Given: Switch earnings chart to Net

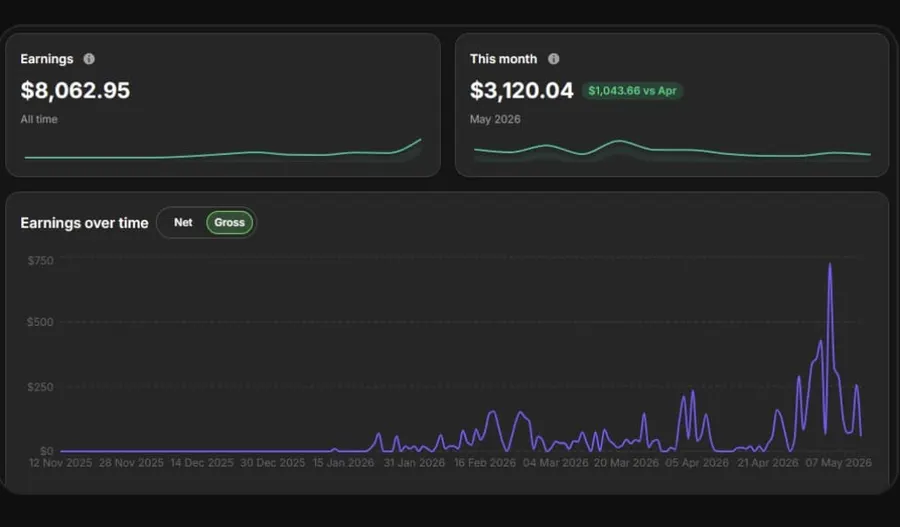Looking at the screenshot, I should pos(183,222).
